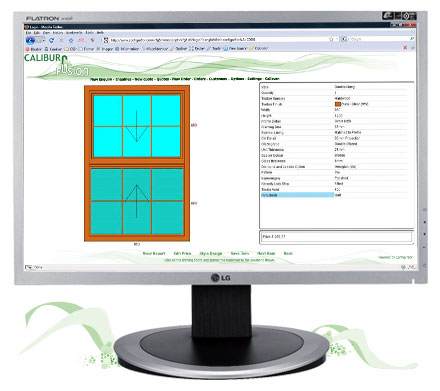Viewport: 440px width, 391px height.
Task: Click the orange Timber Finish colour swatch
Action: click(337, 104)
